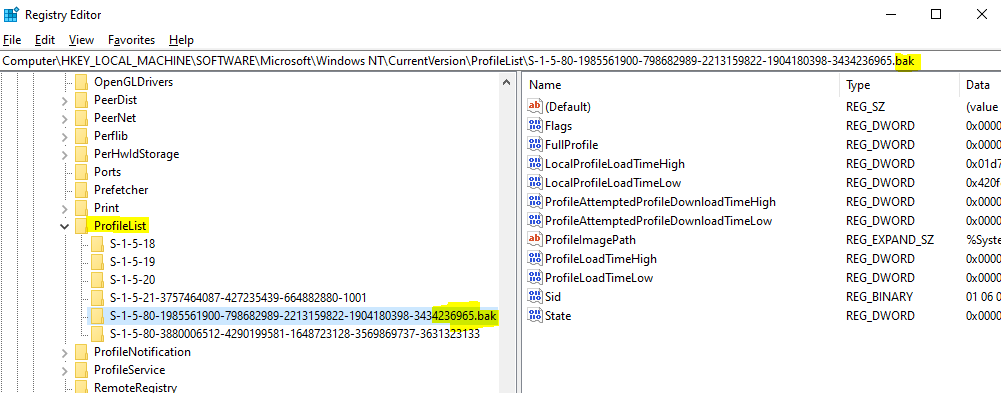Screen dimensions: 1001x393
Task: Select the S-1-5-21-3757464087 profile key ending in 1001
Action: (238, 297)
